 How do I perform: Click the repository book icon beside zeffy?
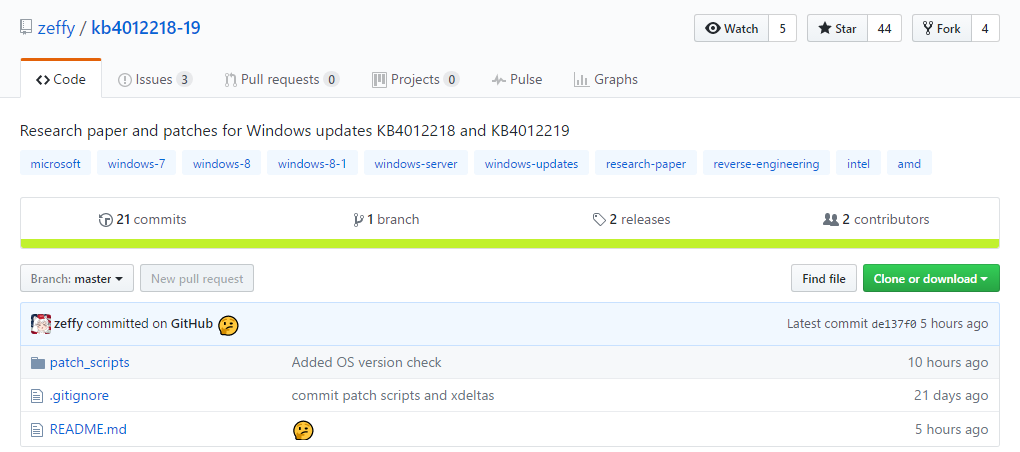coord(26,27)
